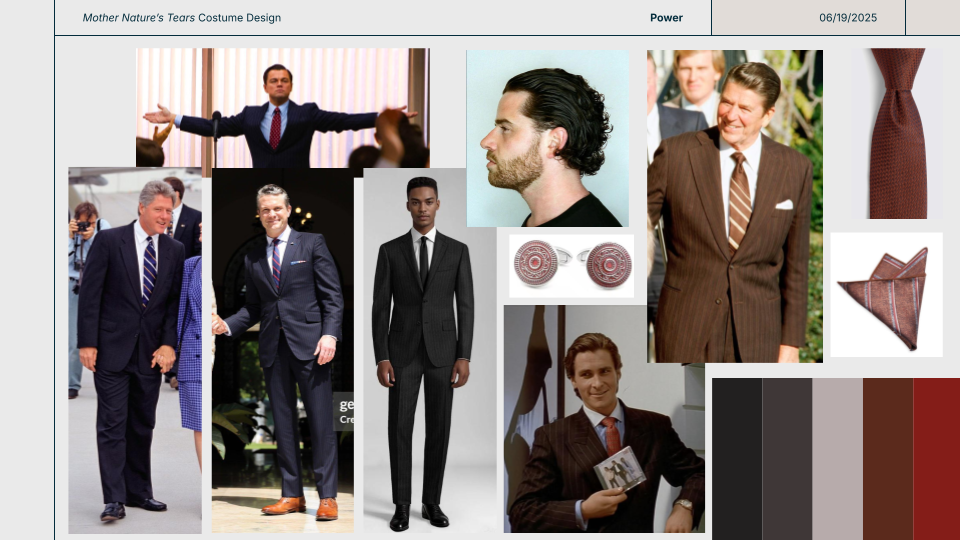Click the 06/19/2025 date field
The image size is (960, 540).
[846, 18]
